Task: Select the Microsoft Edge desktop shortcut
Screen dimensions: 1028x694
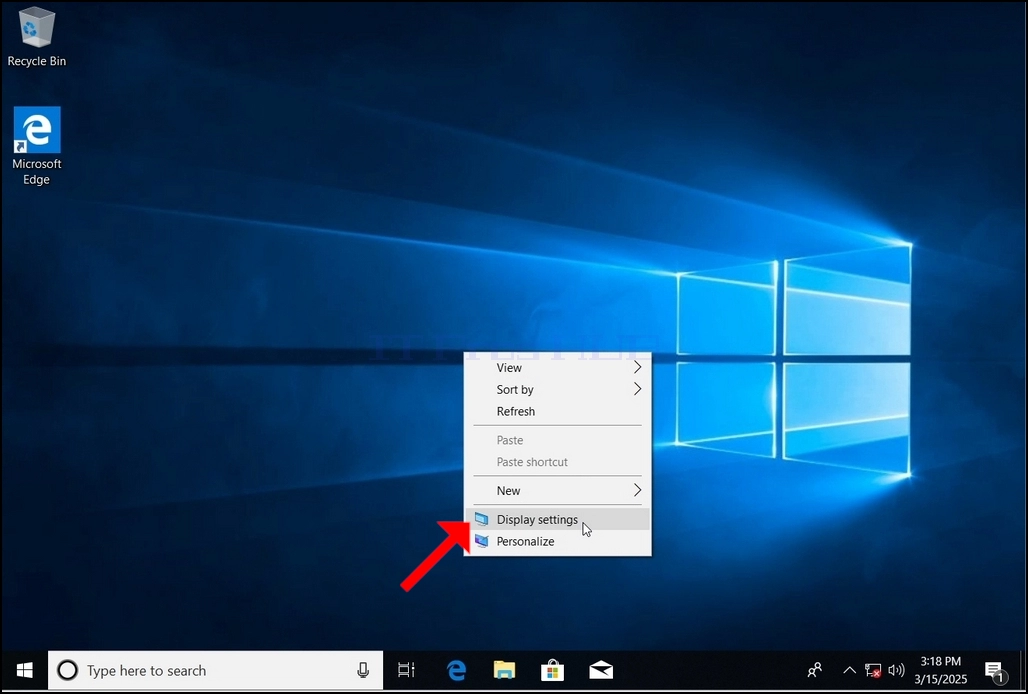Action: 37,145
